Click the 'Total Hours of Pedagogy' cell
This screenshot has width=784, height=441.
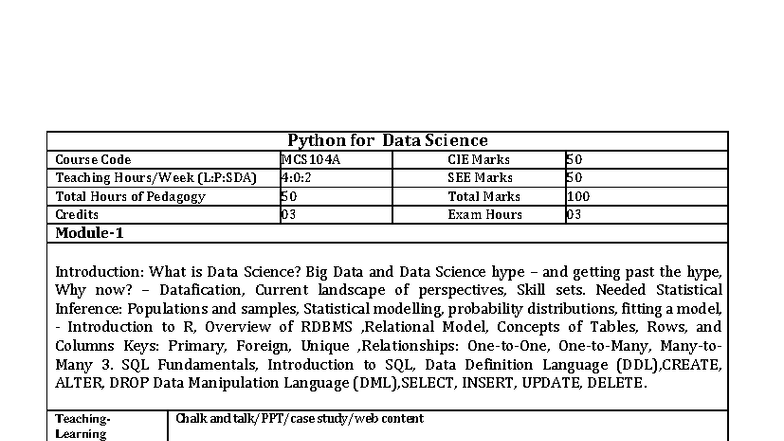(130, 197)
